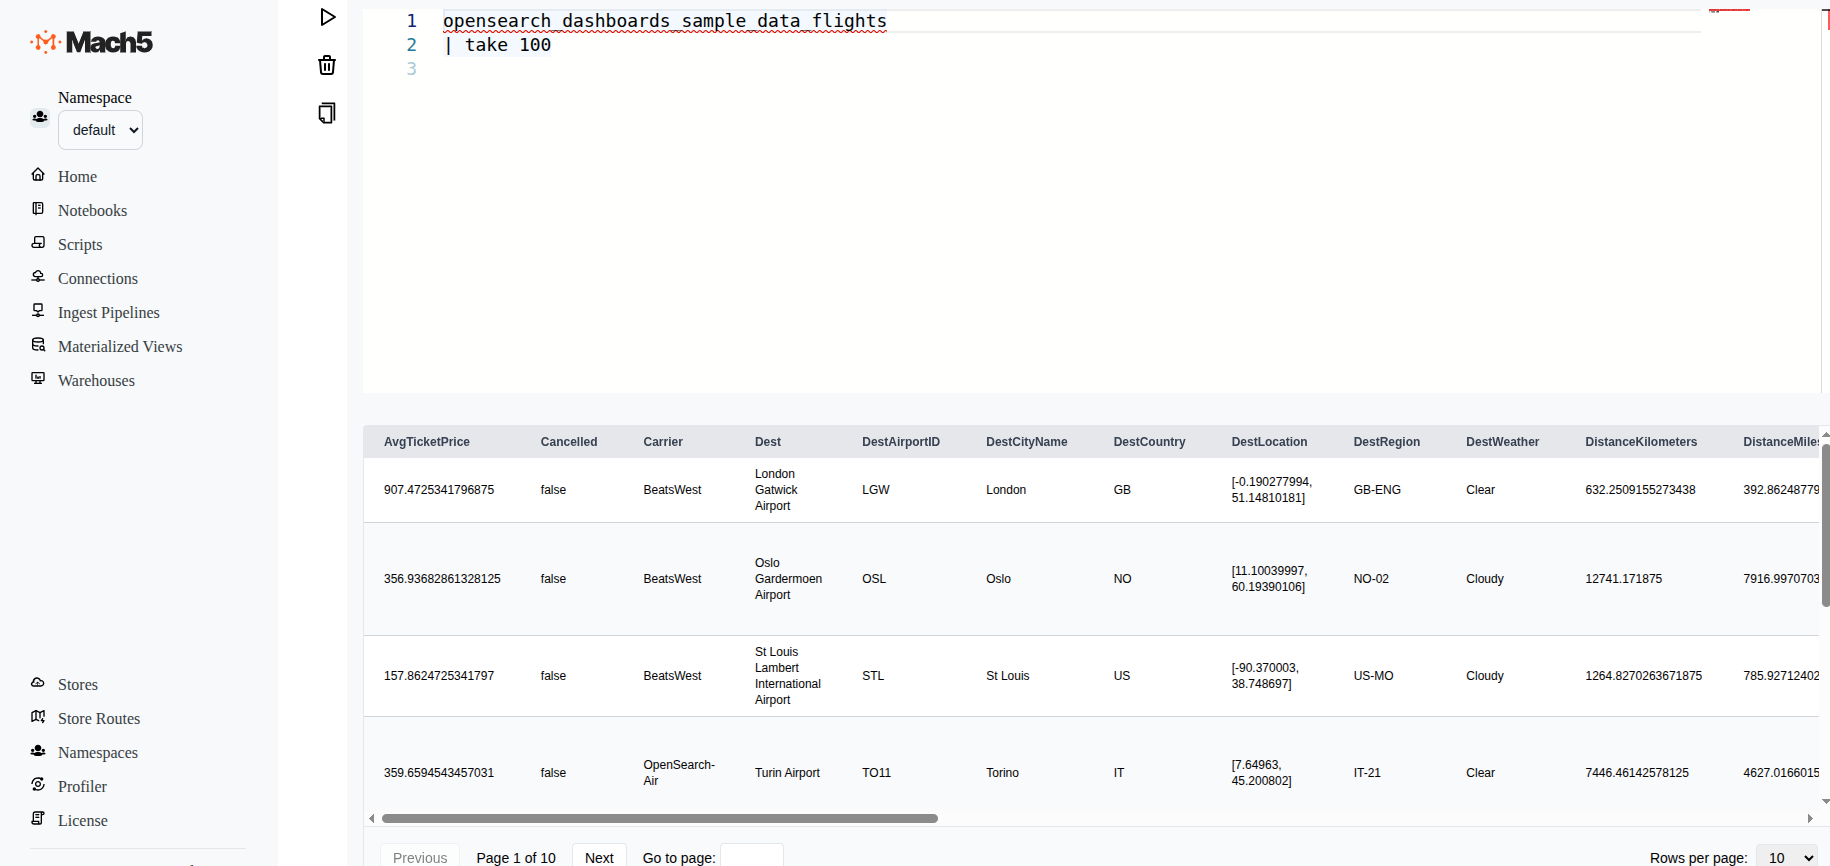Click the namespace users icon beside the default dropdown
Viewport: 1830px width, 866px height.
click(40, 117)
